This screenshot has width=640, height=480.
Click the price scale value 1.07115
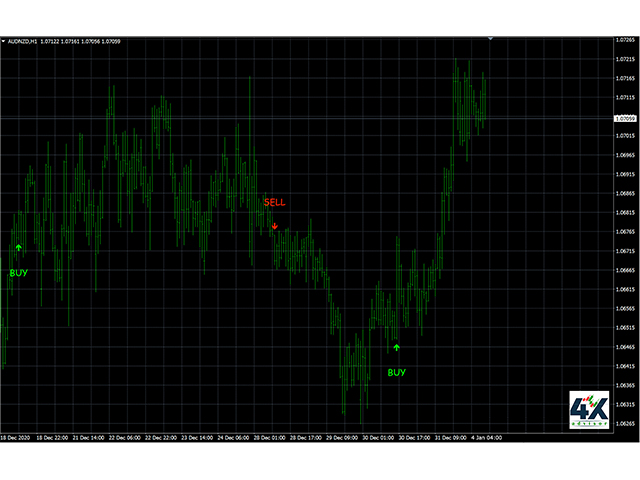tap(625, 98)
